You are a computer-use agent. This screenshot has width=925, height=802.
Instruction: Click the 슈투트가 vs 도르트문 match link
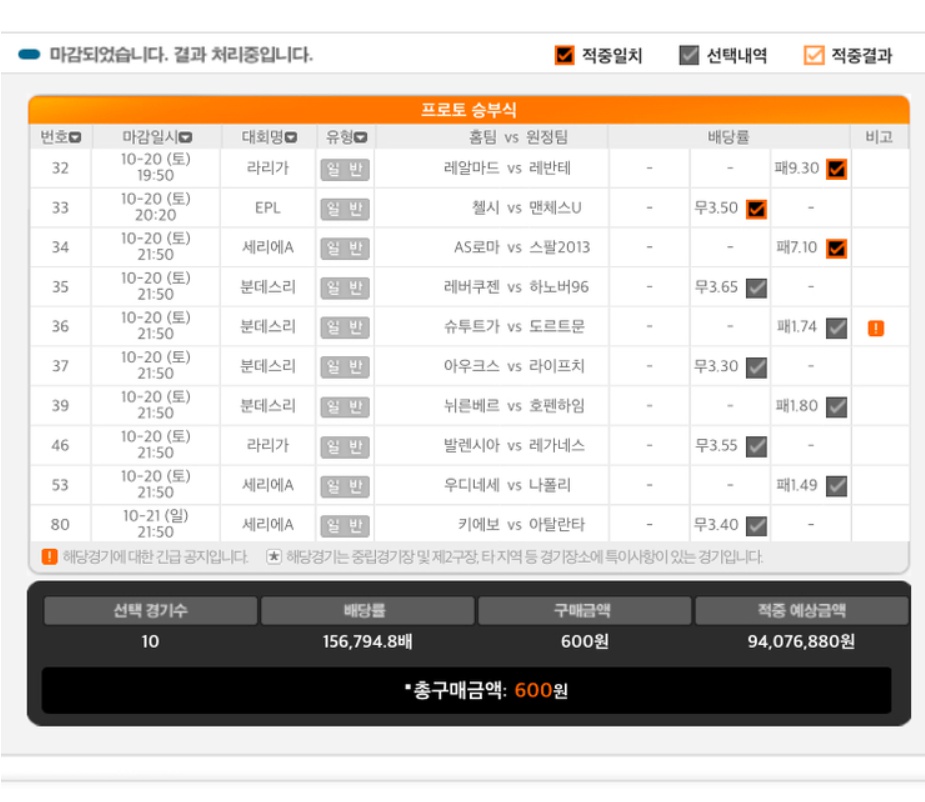click(x=514, y=326)
